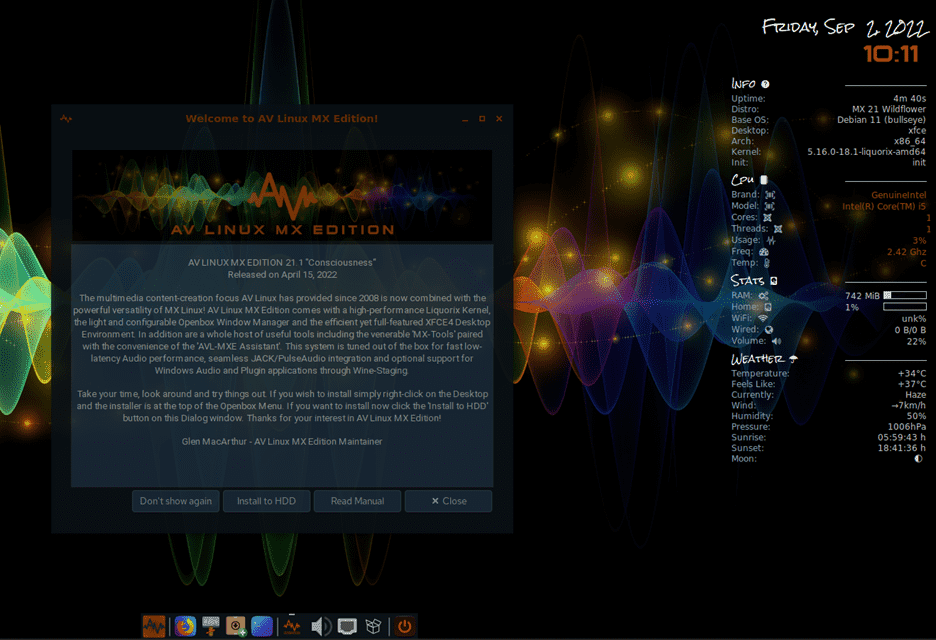Click the Install to HDD button
This screenshot has height=640, width=936.
[266, 501]
